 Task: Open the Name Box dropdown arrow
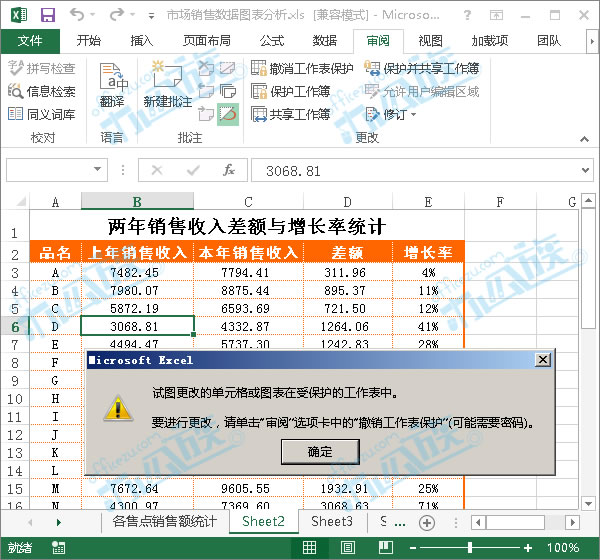pyautogui.click(x=98, y=169)
